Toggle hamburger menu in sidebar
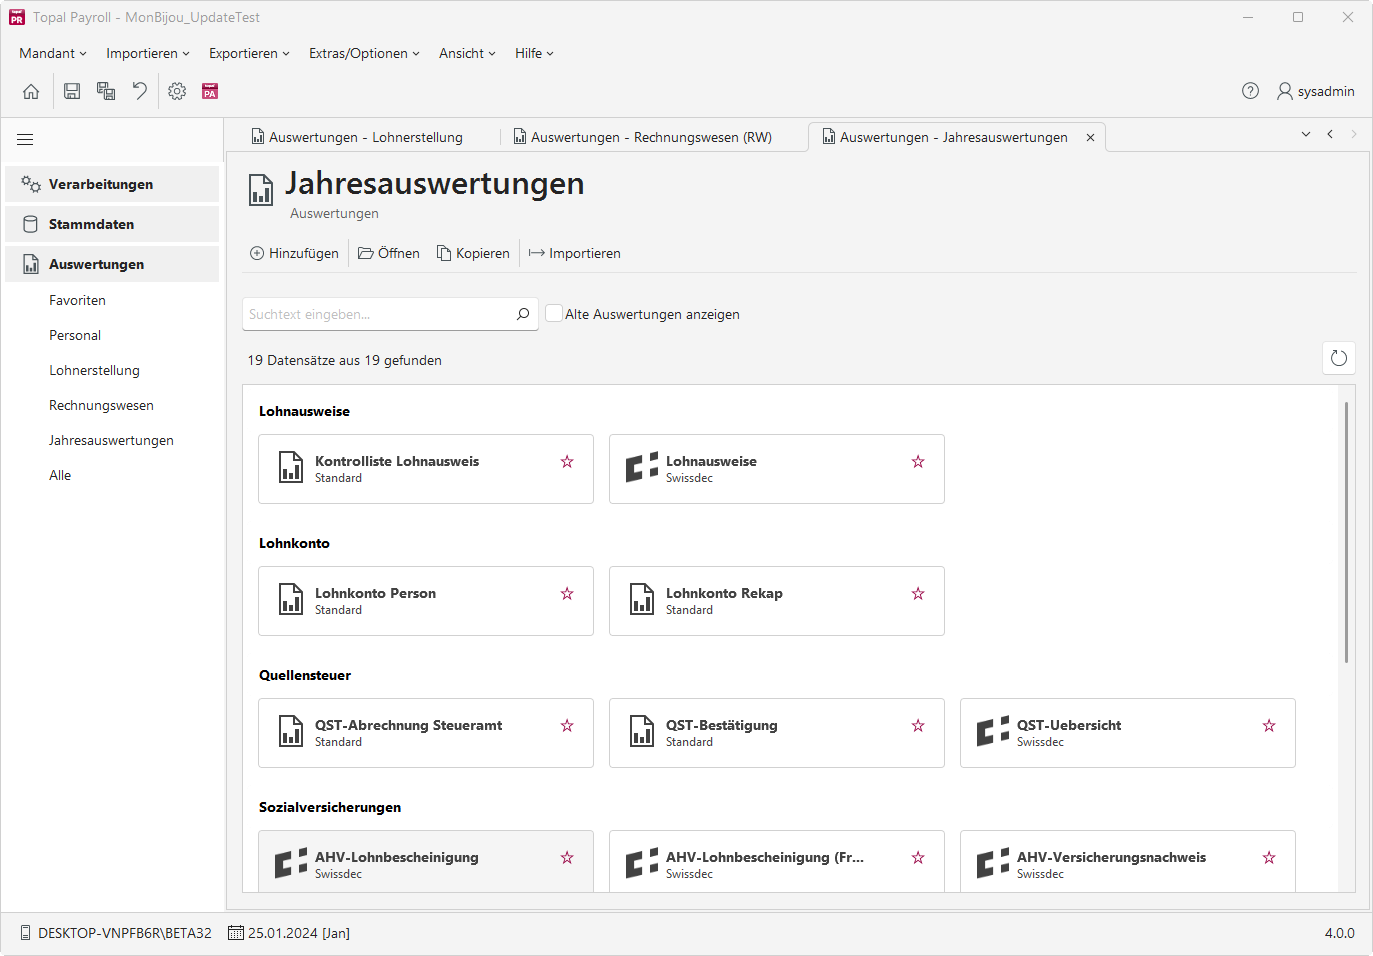1373x956 pixels. pos(25,140)
